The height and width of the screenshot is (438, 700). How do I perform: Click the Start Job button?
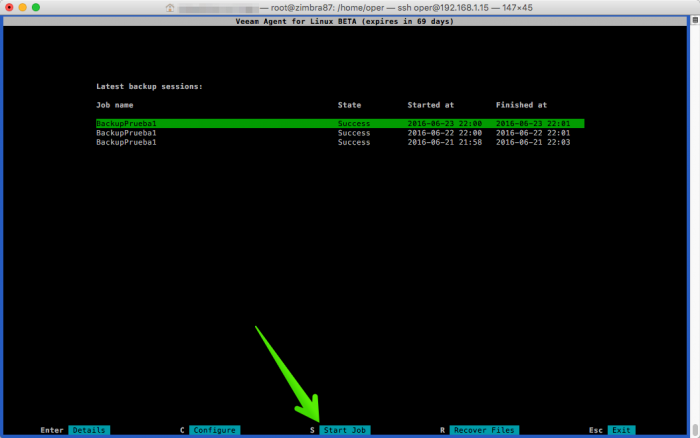[x=345, y=430]
